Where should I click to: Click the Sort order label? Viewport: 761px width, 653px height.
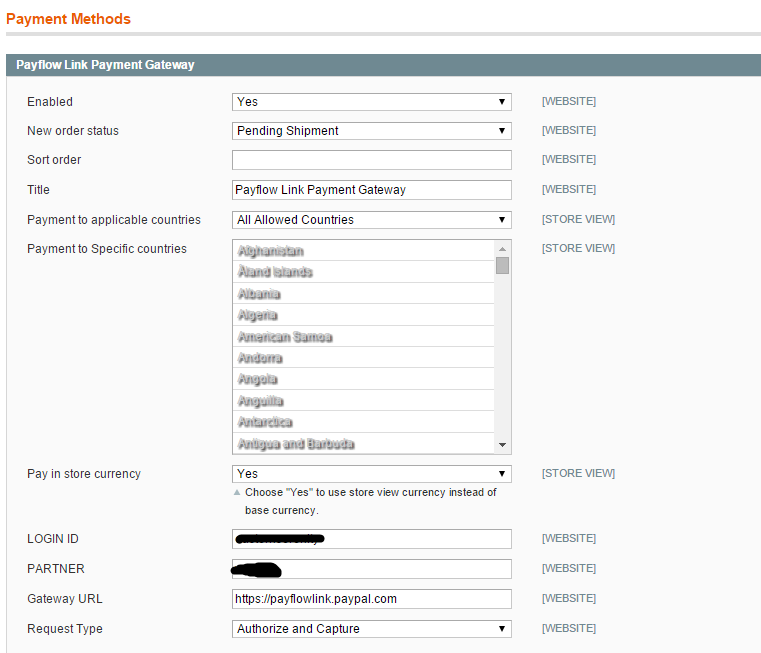(54, 160)
